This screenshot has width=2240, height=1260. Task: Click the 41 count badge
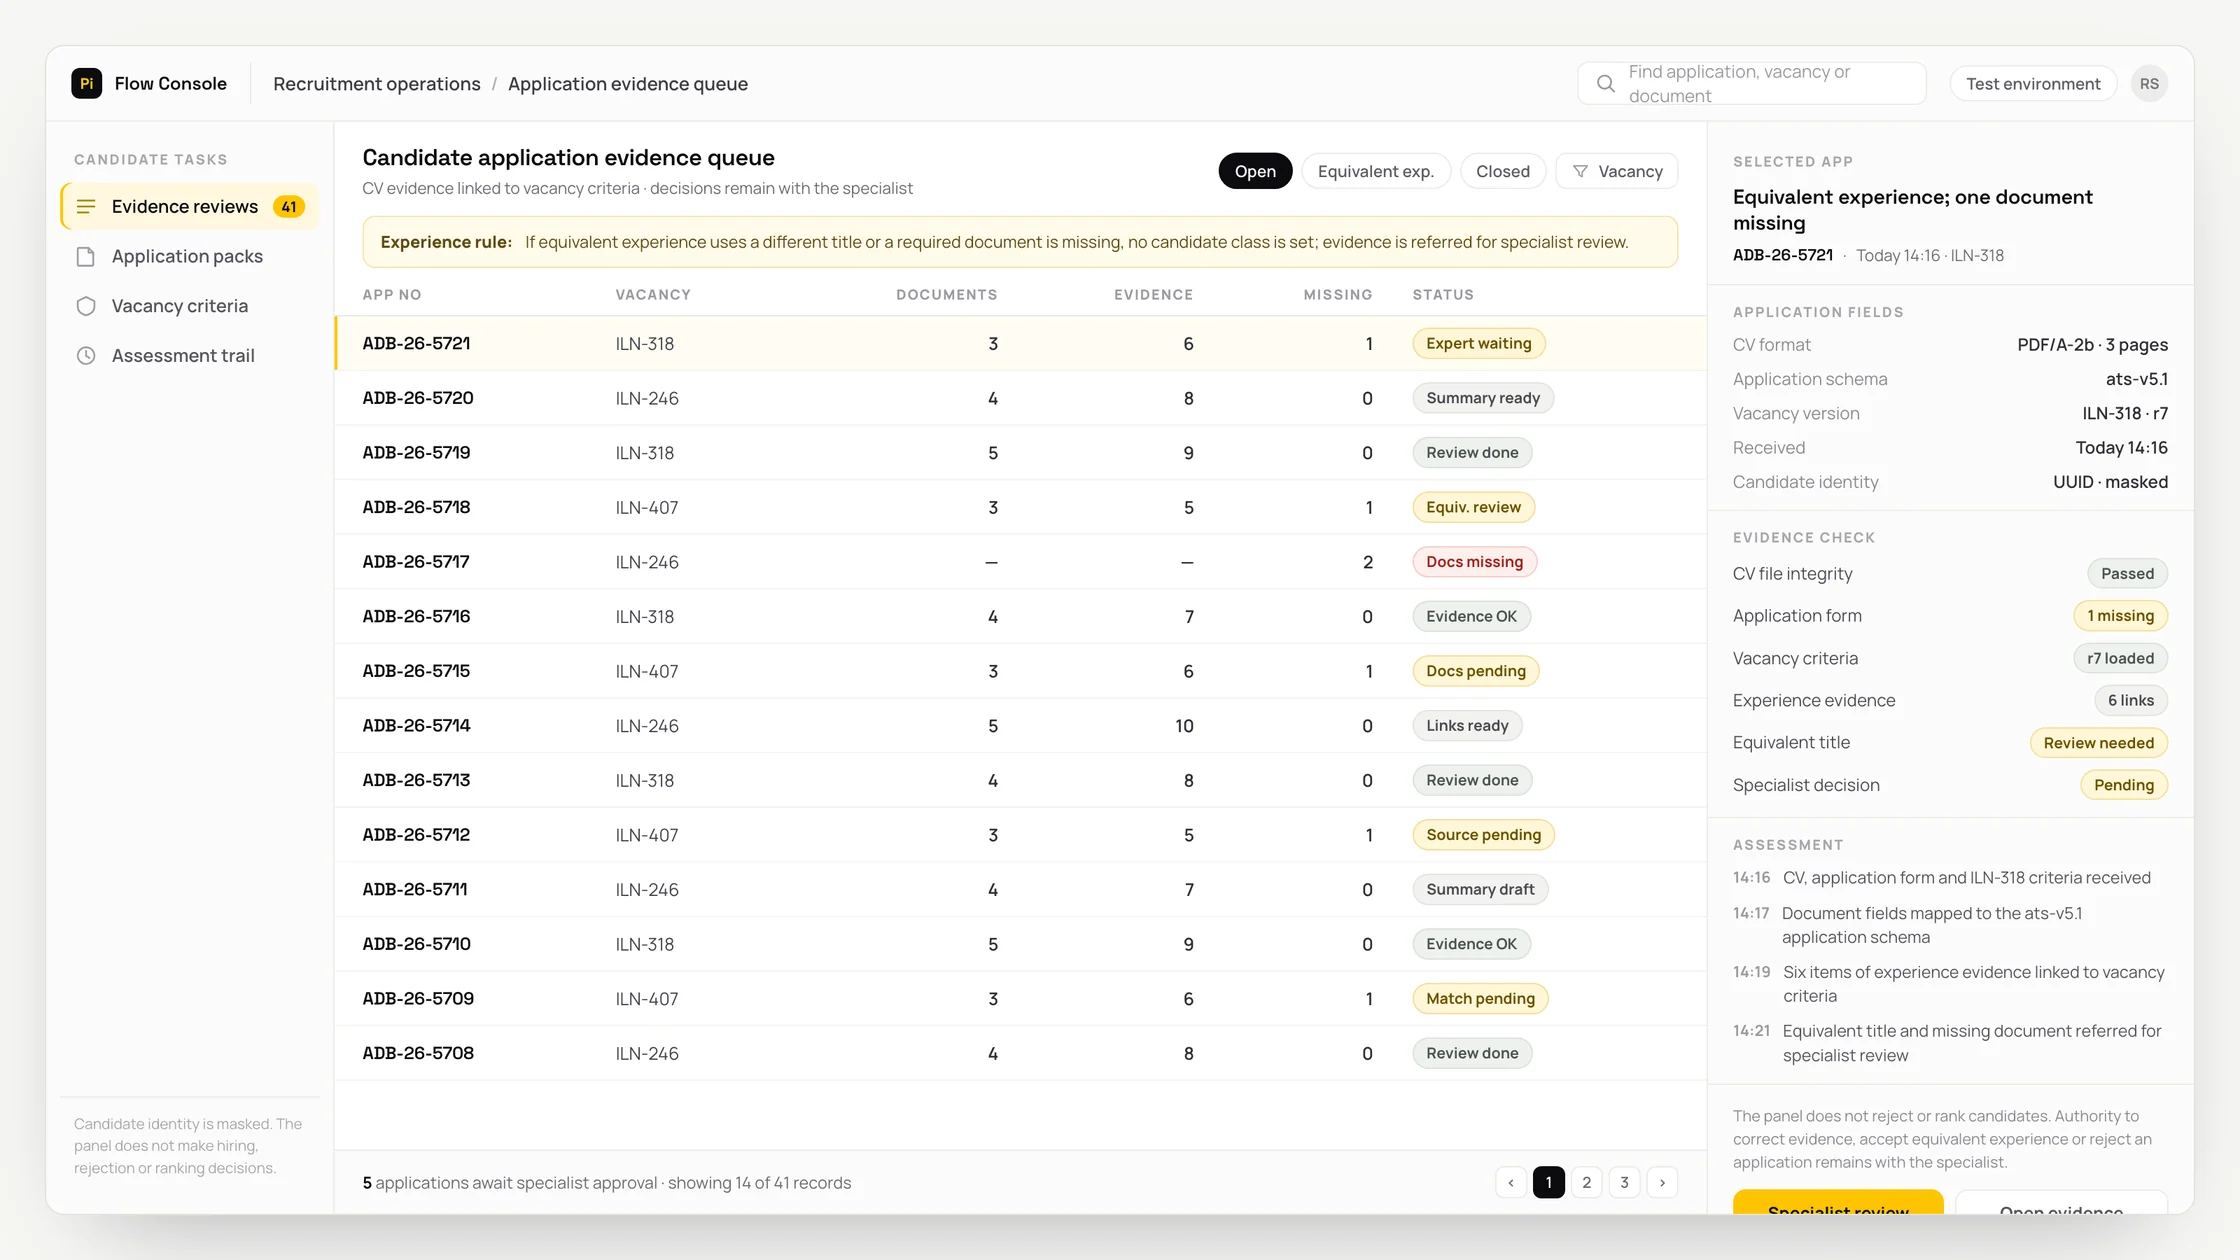289,207
